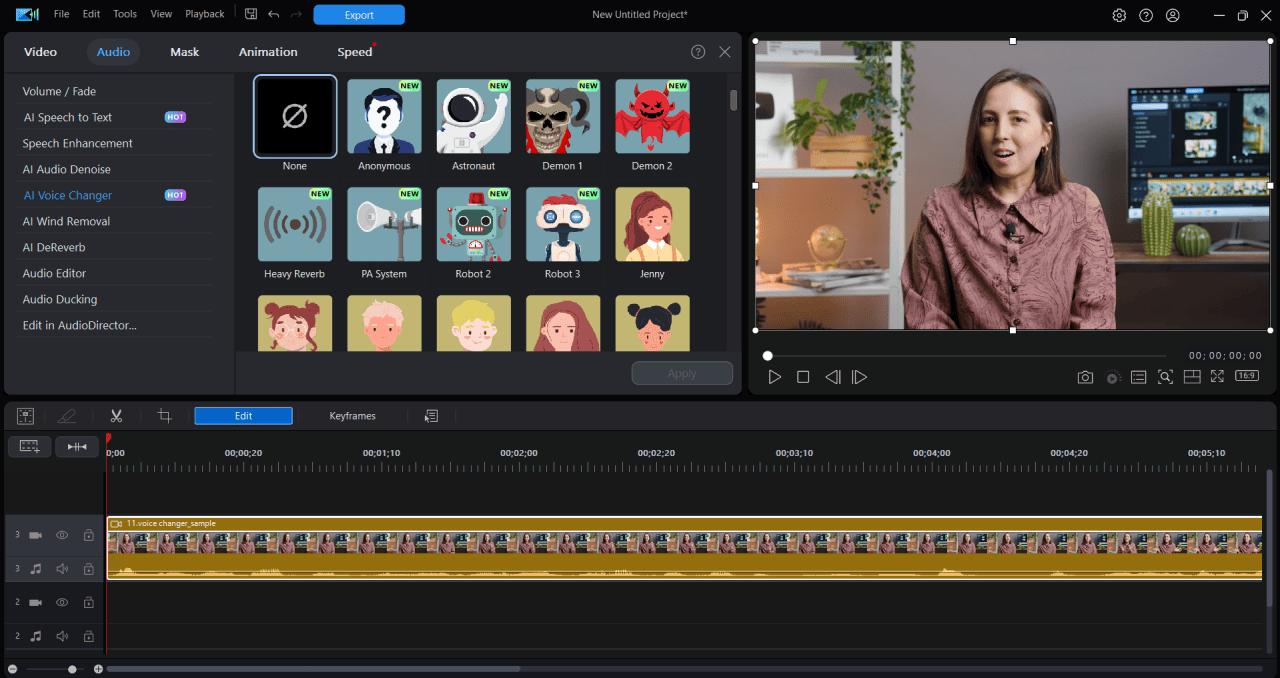Switch to the Mask tab
The width and height of the screenshot is (1280, 678).
pos(184,51)
